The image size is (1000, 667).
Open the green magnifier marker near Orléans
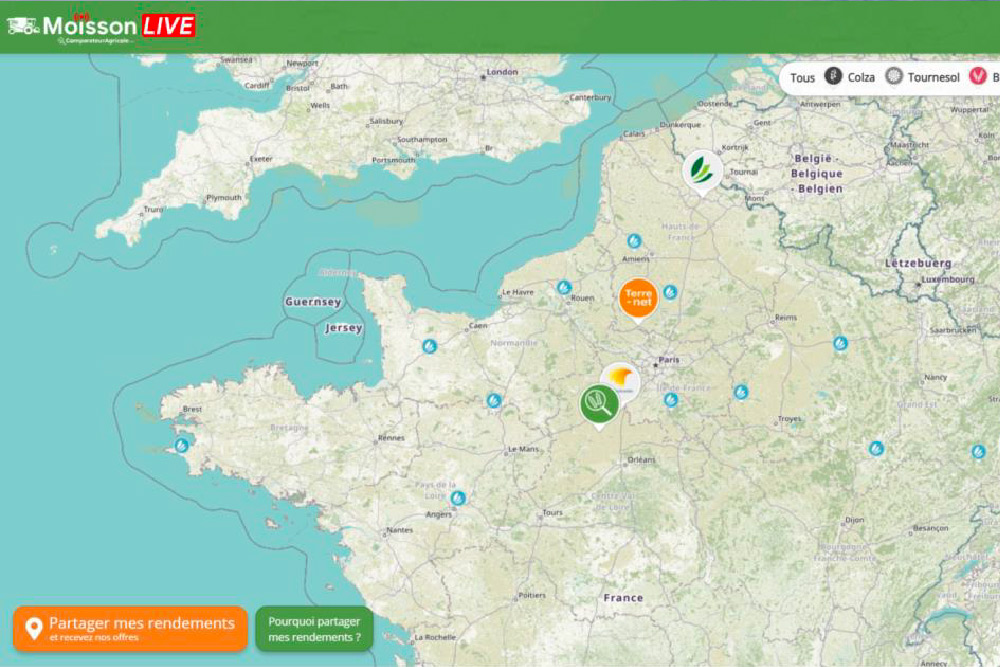pyautogui.click(x=599, y=405)
